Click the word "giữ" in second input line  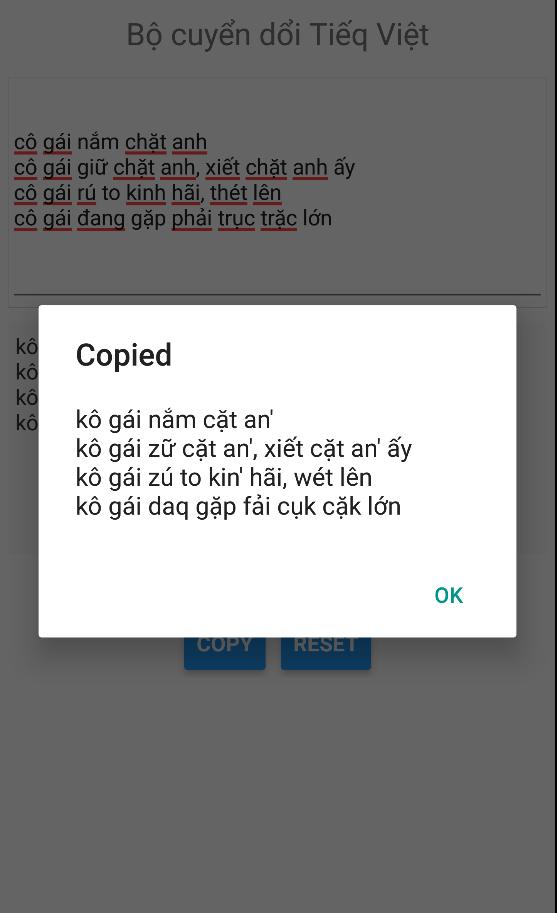[92, 168]
